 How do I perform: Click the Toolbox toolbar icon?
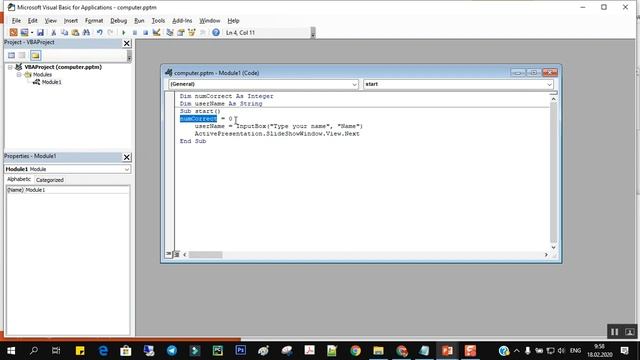(202, 32)
